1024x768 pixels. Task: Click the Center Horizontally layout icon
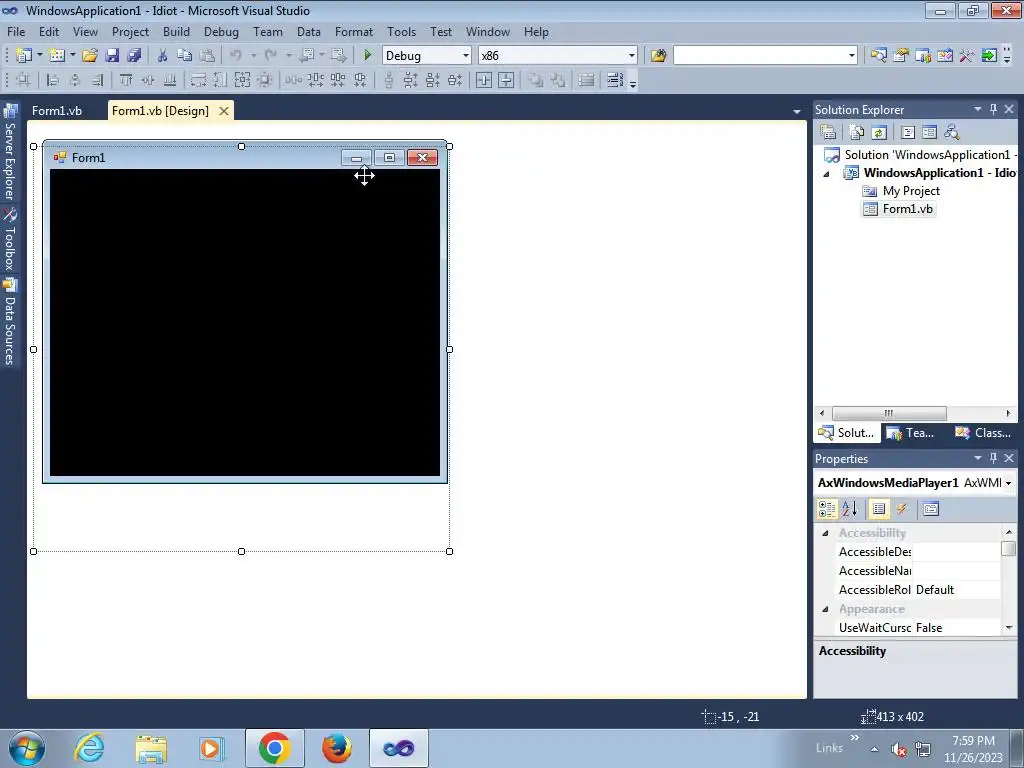484,80
